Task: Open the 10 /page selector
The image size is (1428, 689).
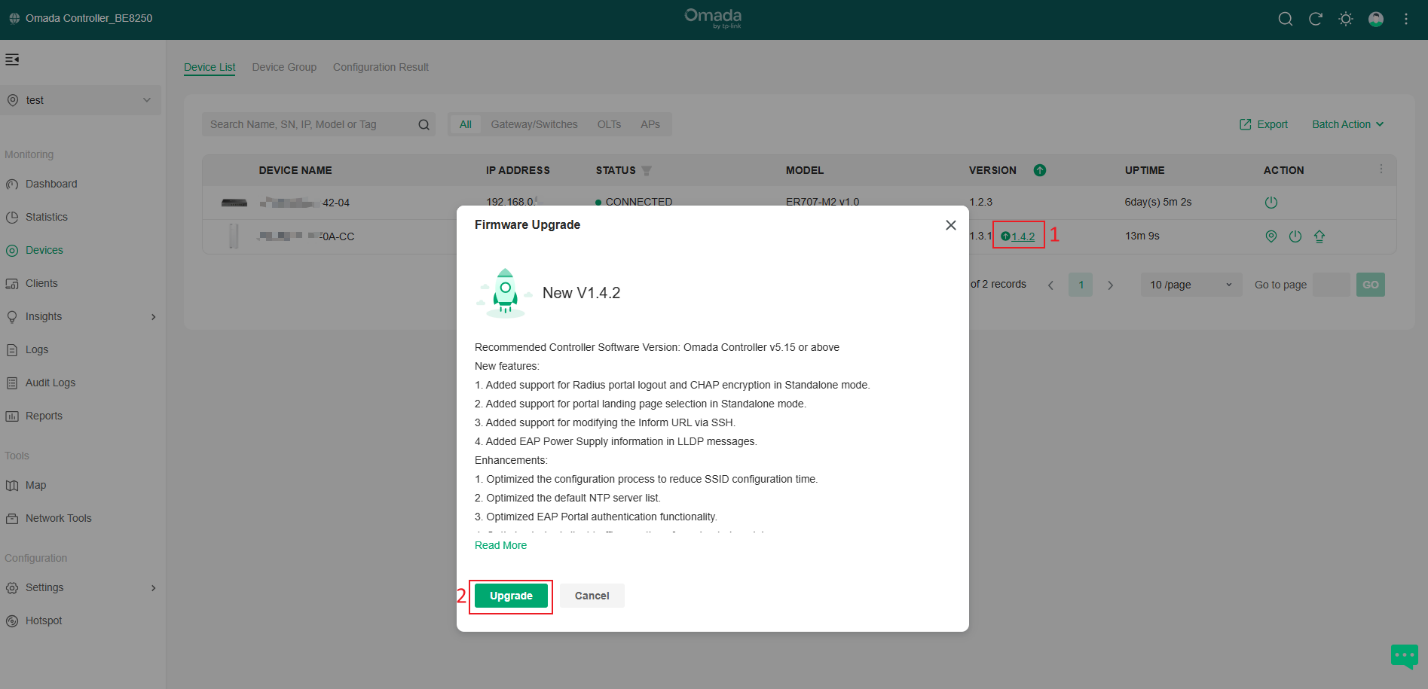Action: coord(1191,285)
